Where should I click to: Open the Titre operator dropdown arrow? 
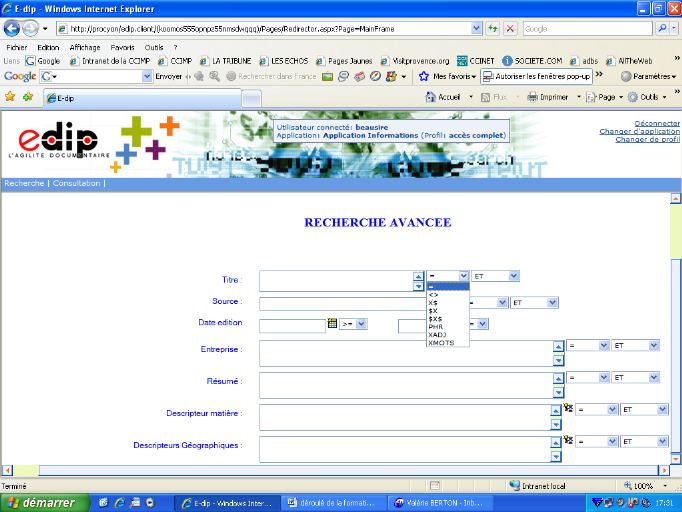(x=463, y=276)
